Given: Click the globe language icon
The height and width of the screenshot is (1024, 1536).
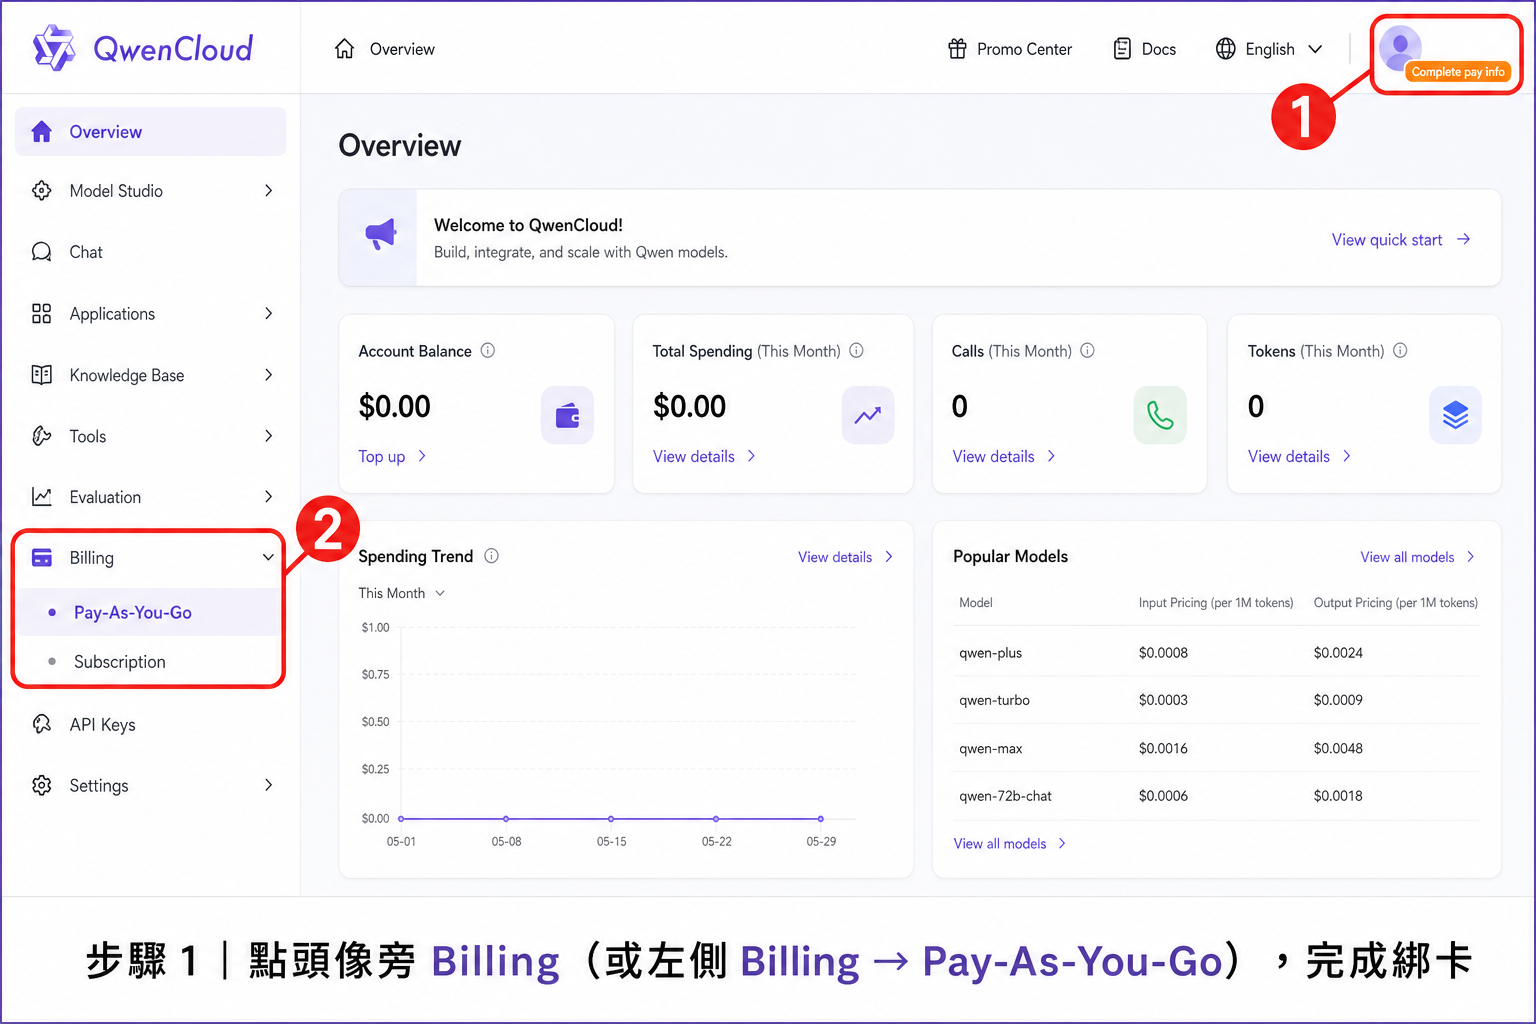Looking at the screenshot, I should coord(1225,49).
